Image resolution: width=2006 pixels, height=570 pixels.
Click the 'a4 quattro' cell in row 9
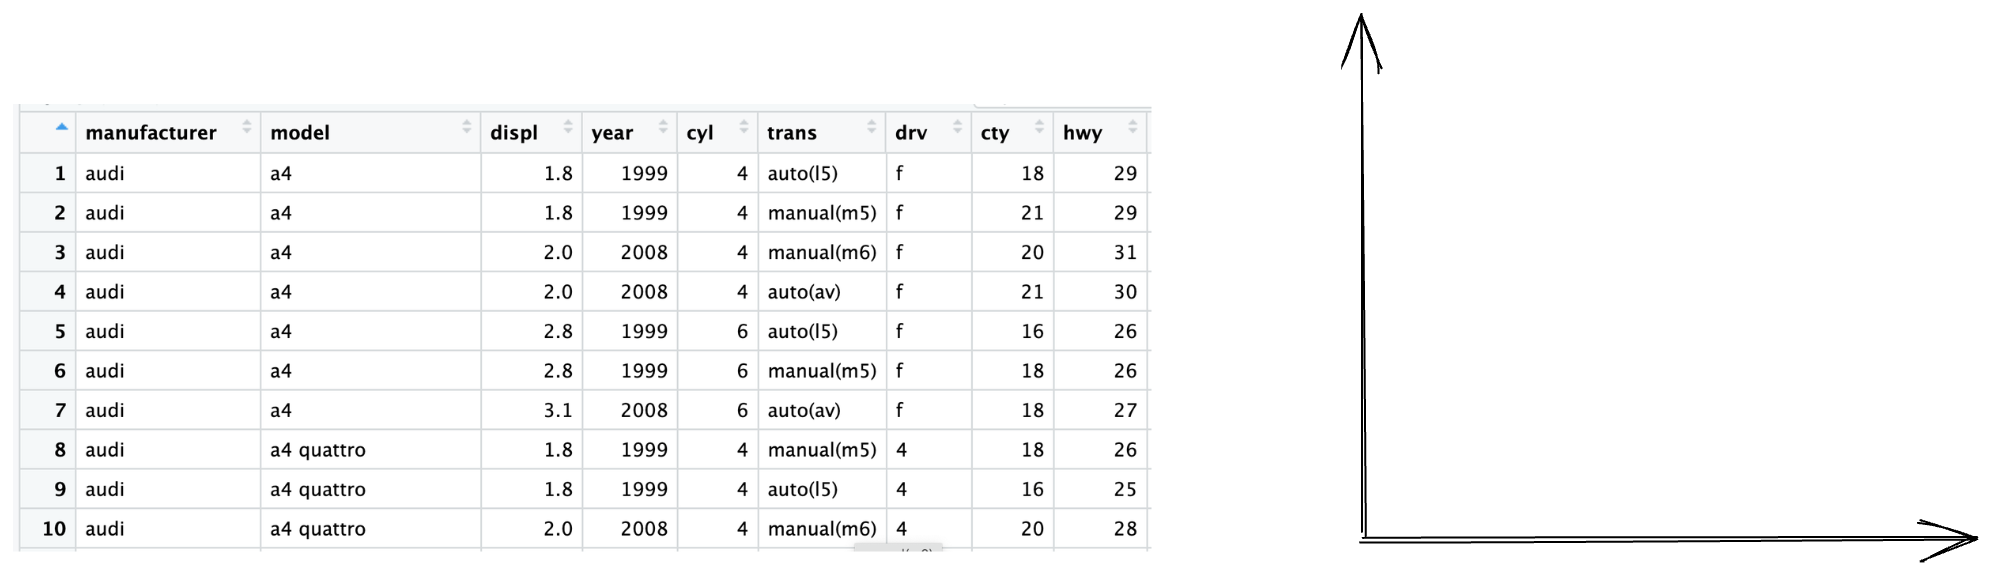coord(318,489)
